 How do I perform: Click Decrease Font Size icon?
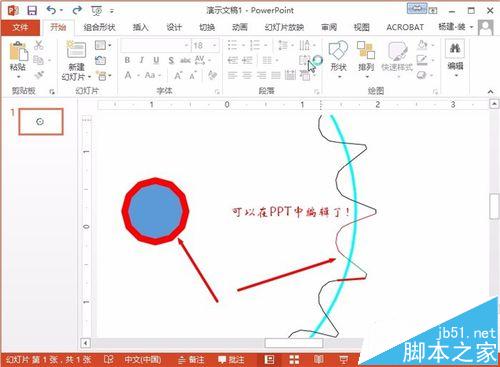pyautogui.click(x=193, y=76)
